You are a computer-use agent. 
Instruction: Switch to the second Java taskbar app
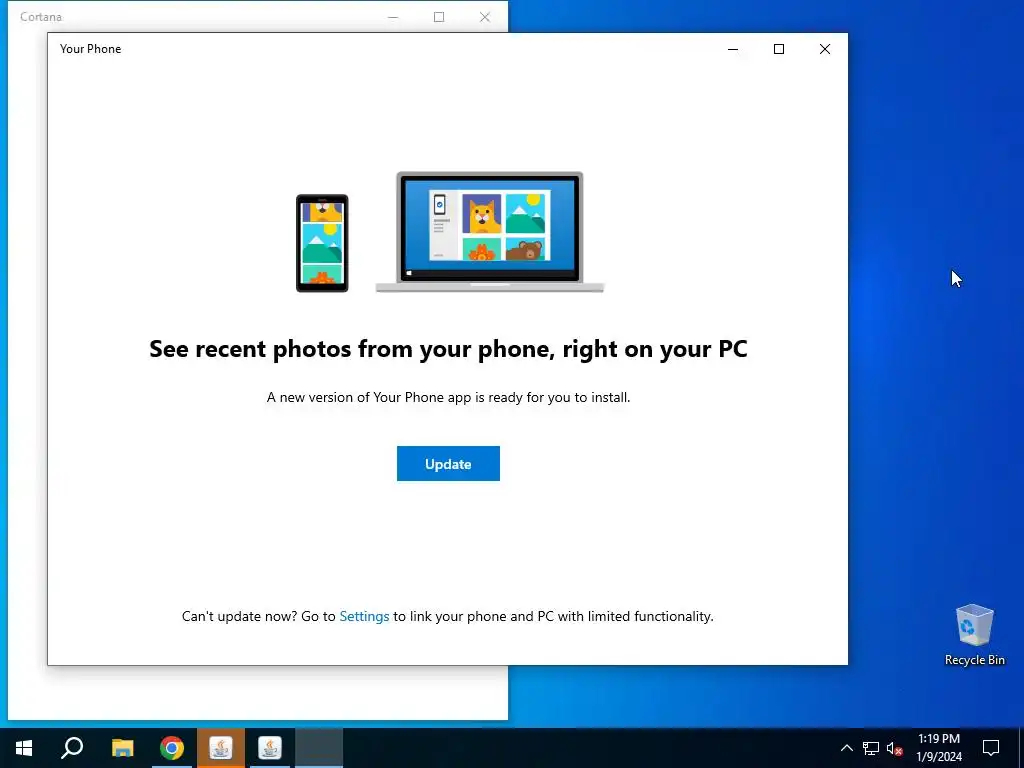pos(270,748)
